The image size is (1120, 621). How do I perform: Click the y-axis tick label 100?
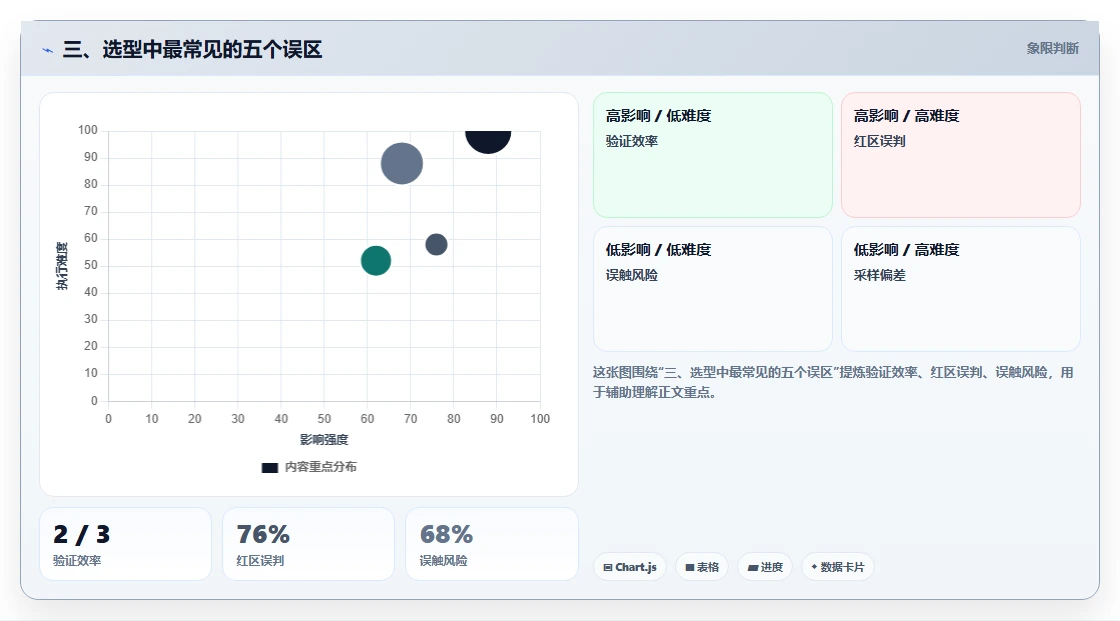click(x=88, y=130)
